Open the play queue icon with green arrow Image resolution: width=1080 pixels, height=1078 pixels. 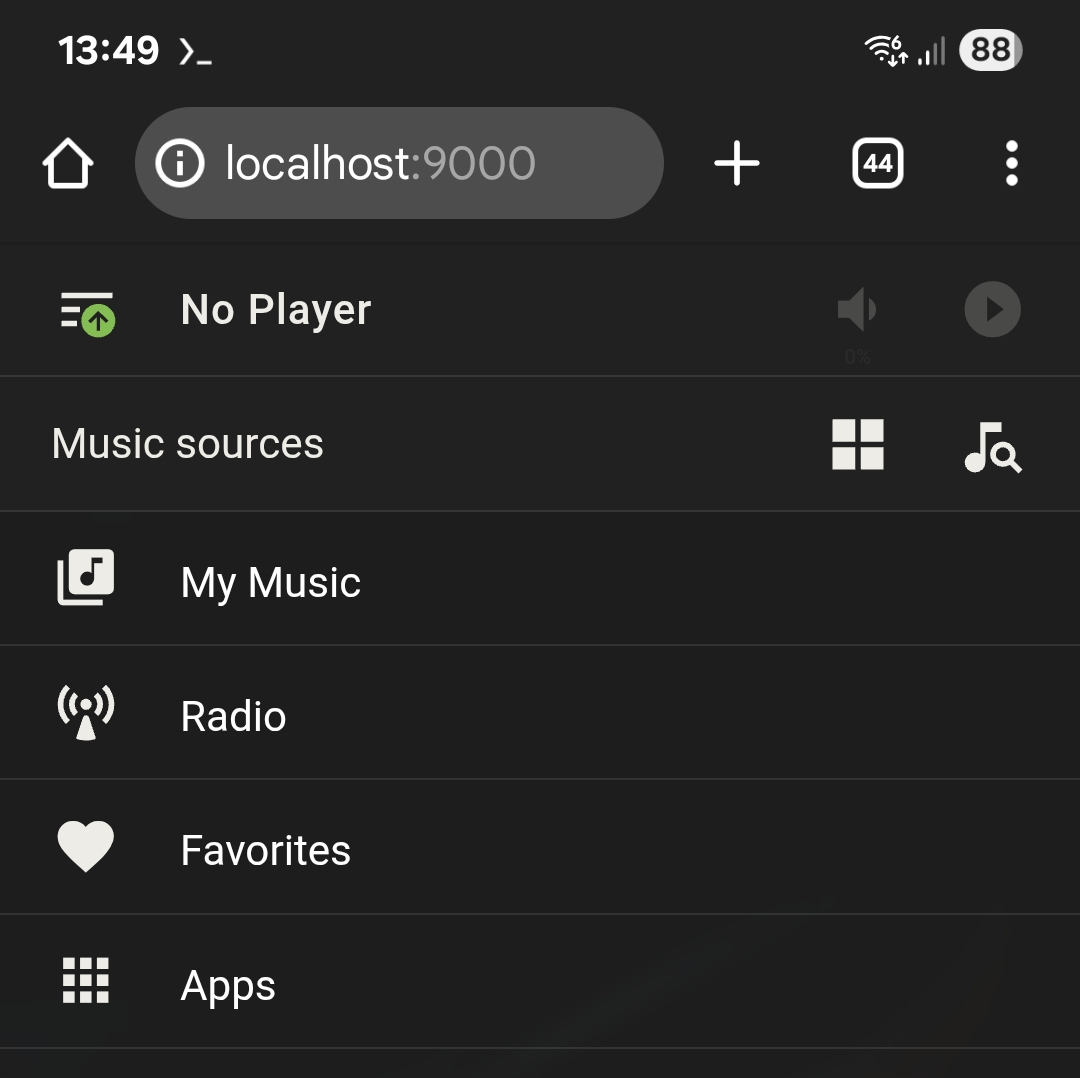pos(87,311)
